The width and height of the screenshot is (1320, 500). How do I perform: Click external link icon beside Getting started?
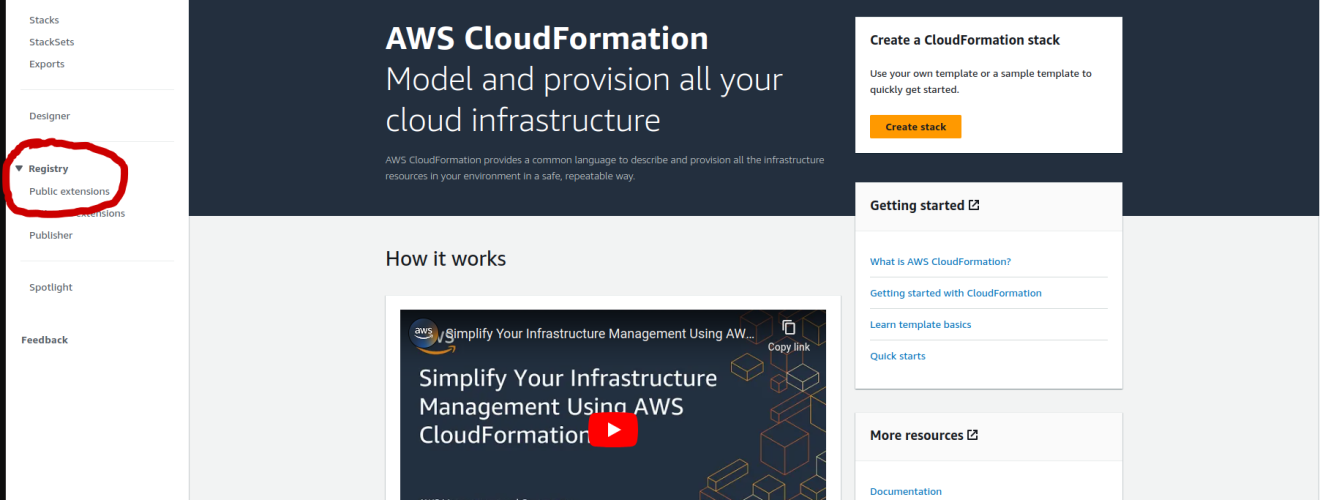pos(974,205)
